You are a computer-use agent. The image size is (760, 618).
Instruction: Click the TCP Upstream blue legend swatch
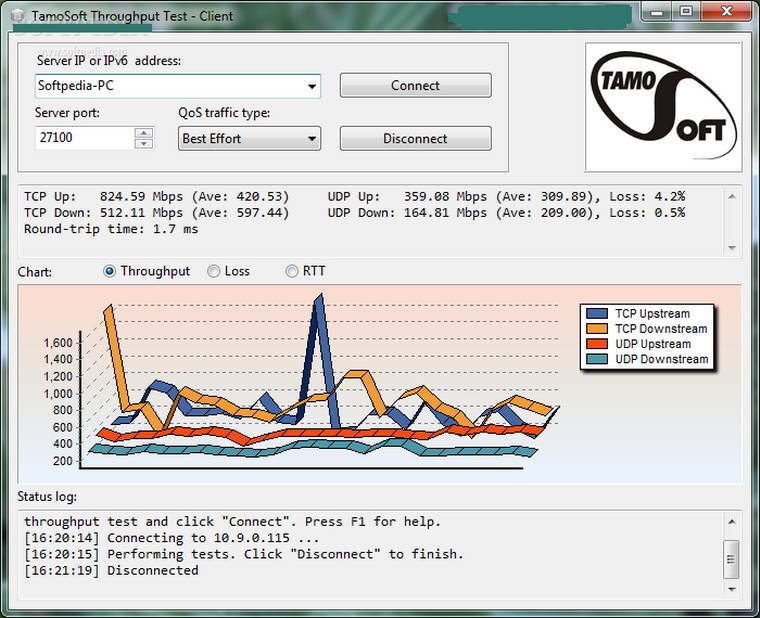click(x=598, y=313)
